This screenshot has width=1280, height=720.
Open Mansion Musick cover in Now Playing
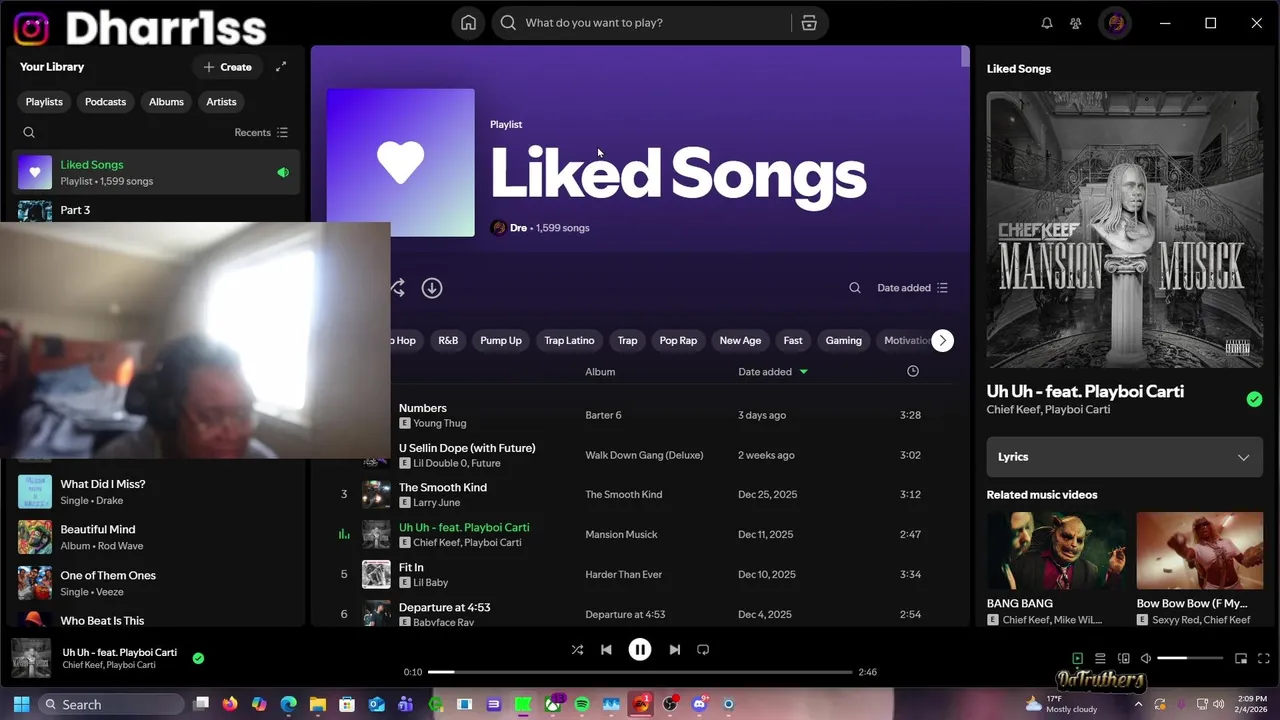(x=1125, y=230)
